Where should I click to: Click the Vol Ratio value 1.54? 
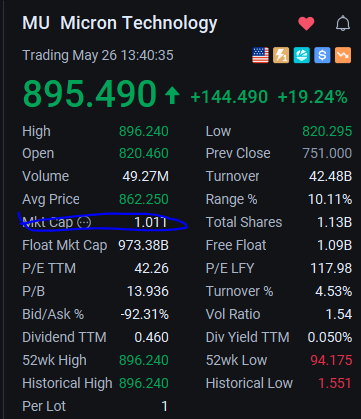pyautogui.click(x=339, y=314)
